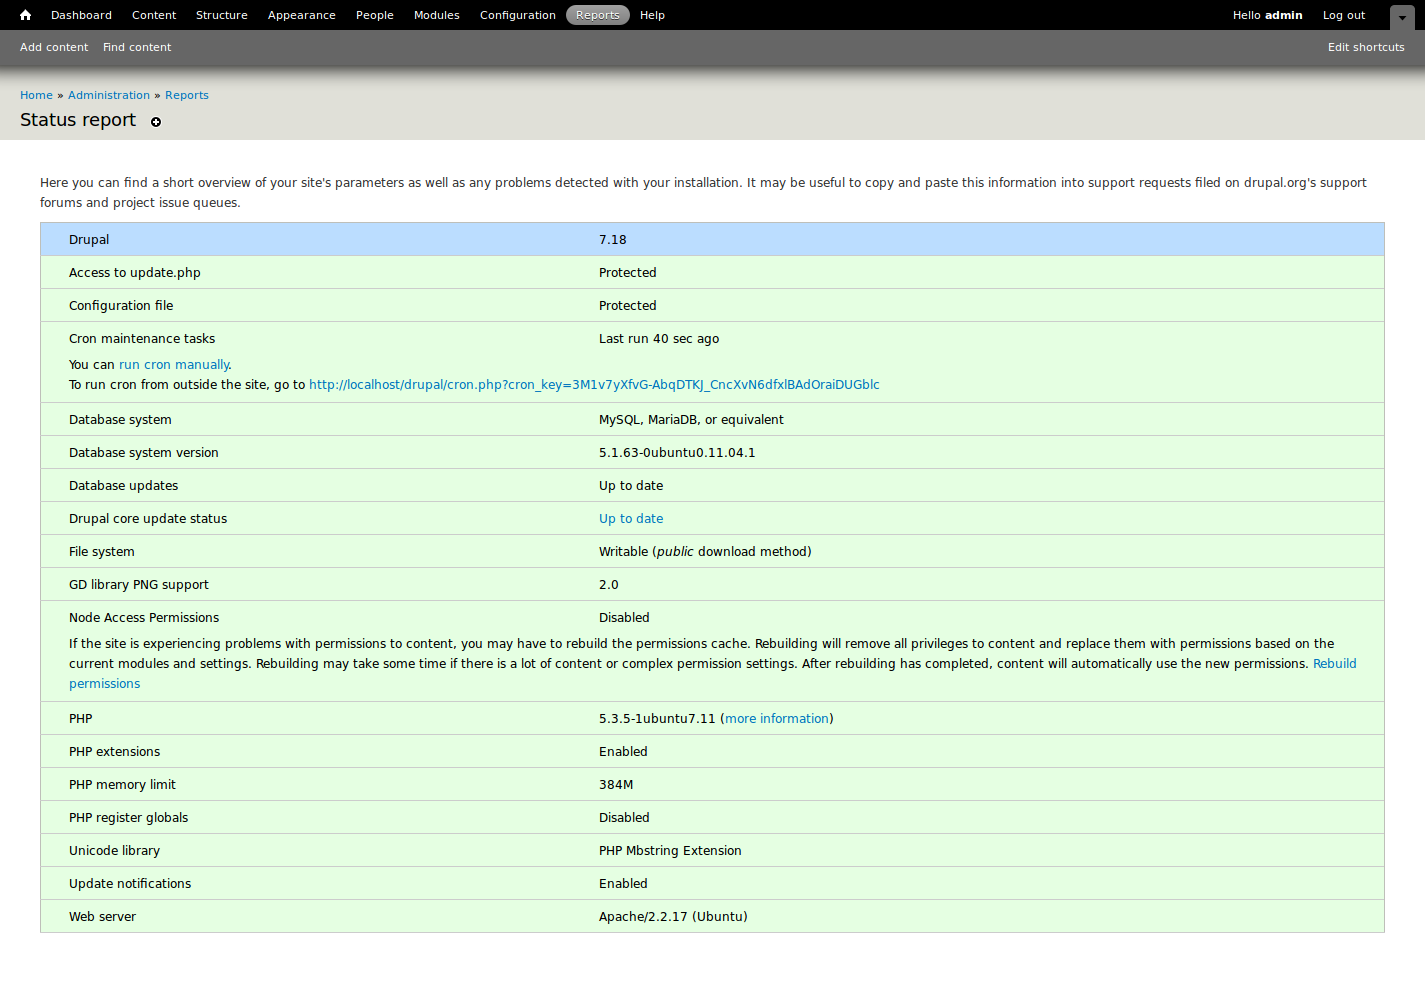The image size is (1425, 983).
Task: Open the Help menu
Action: 652,14
